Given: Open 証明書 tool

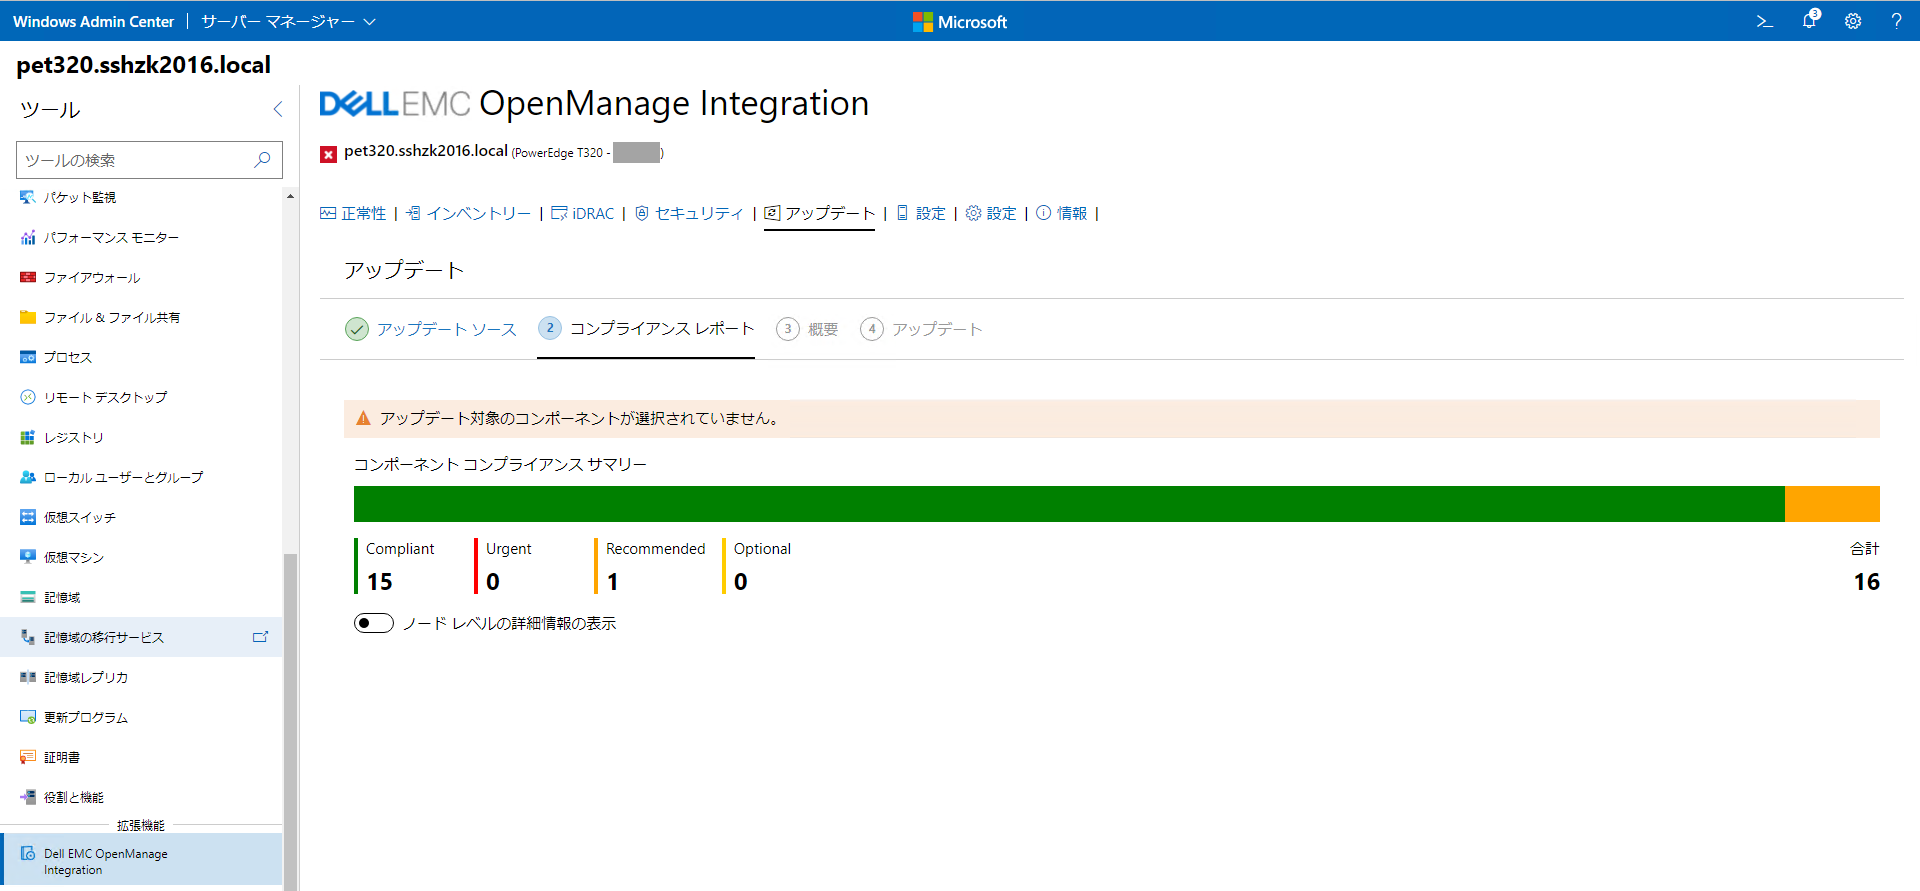Looking at the screenshot, I should coord(141,757).
